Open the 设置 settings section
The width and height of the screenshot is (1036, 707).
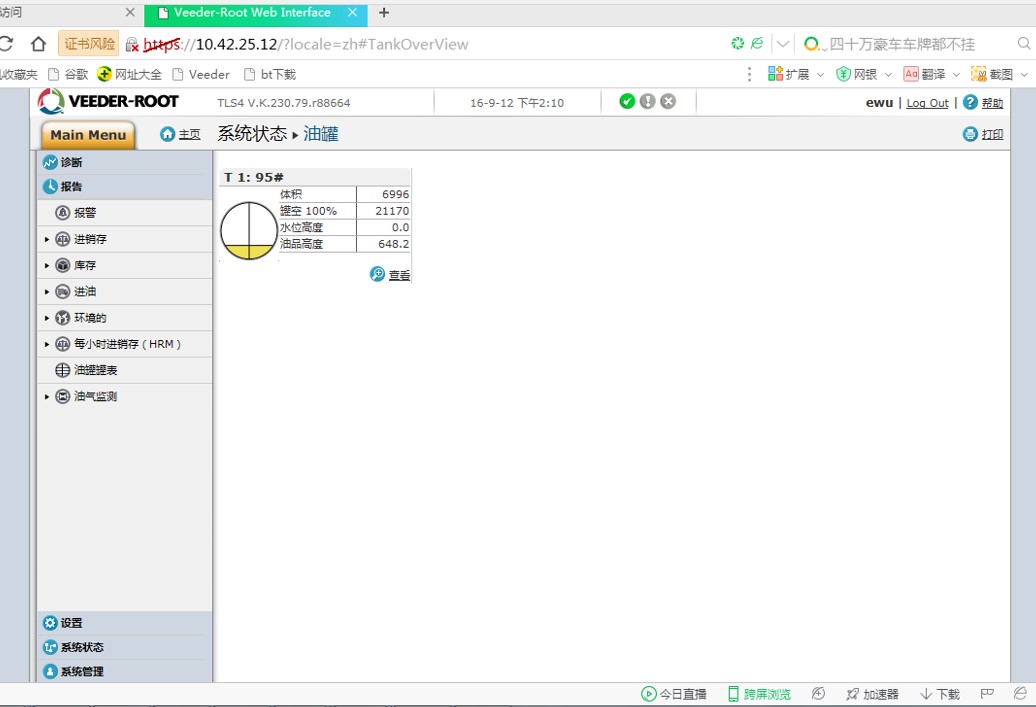click(71, 623)
